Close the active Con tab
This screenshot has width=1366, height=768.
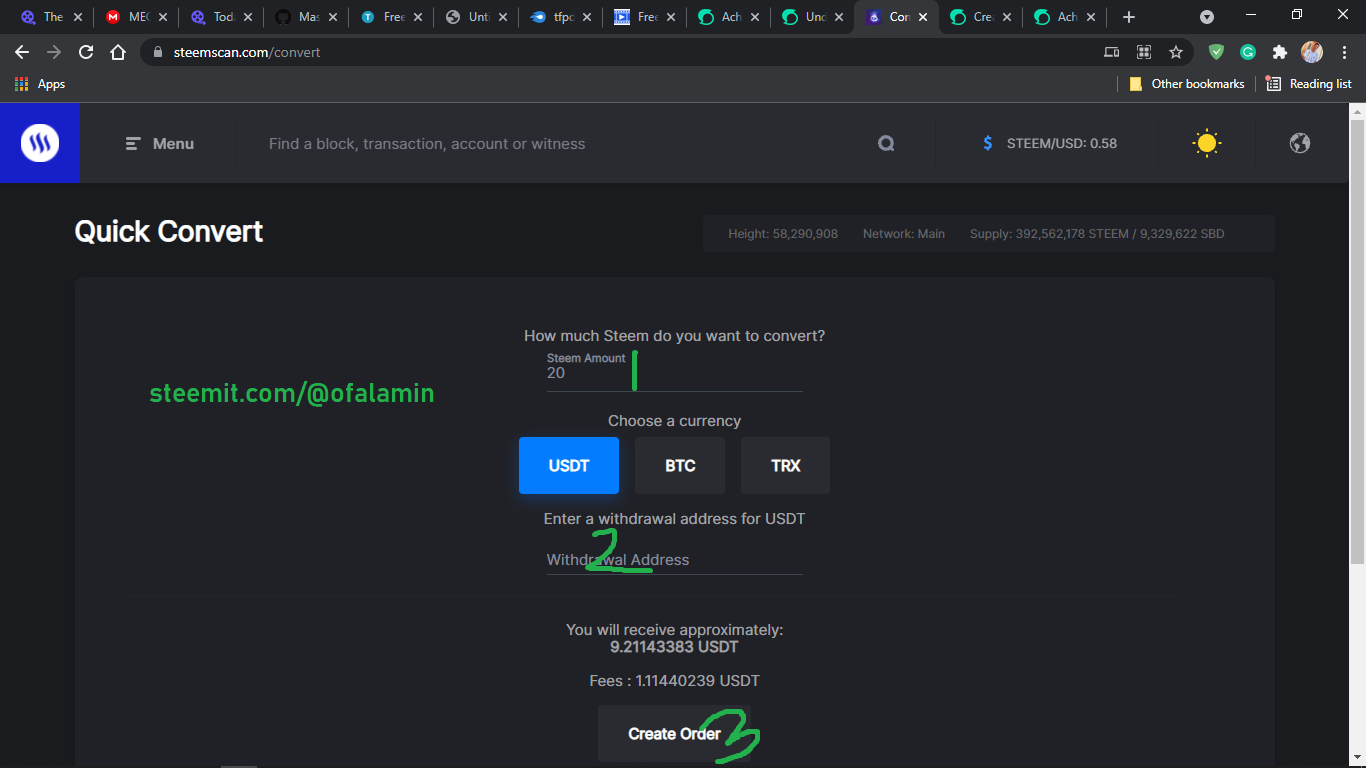[924, 17]
